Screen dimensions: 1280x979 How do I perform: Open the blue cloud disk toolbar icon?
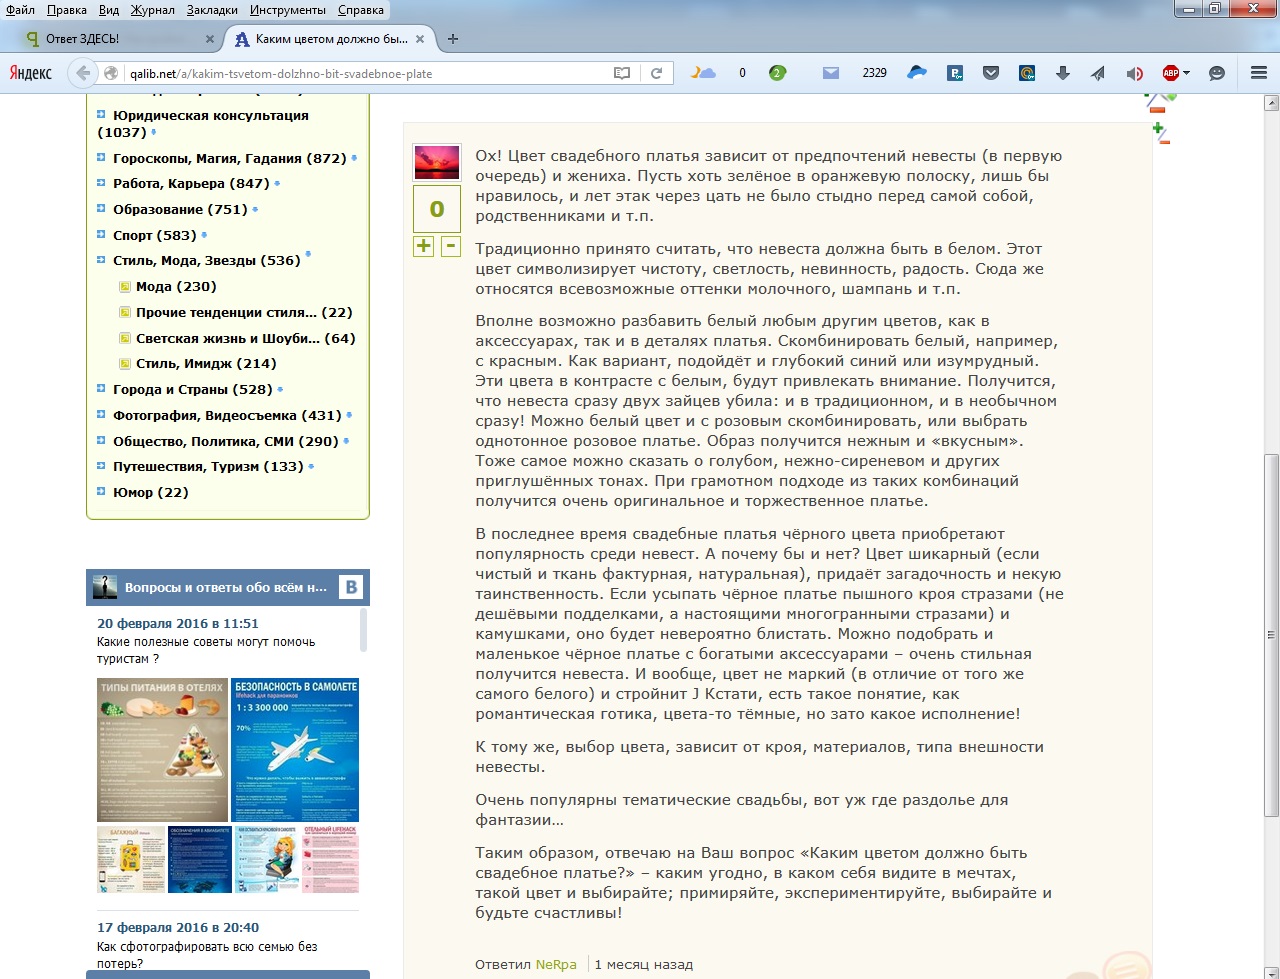917,73
